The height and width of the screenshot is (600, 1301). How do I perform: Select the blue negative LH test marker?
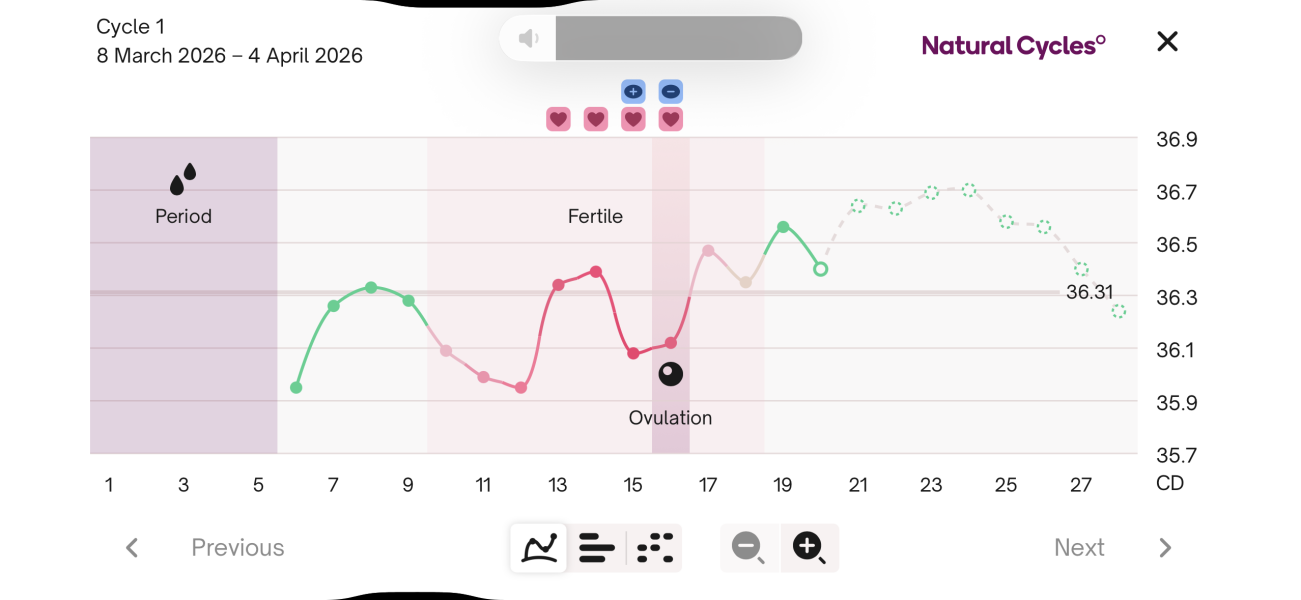coord(670,91)
